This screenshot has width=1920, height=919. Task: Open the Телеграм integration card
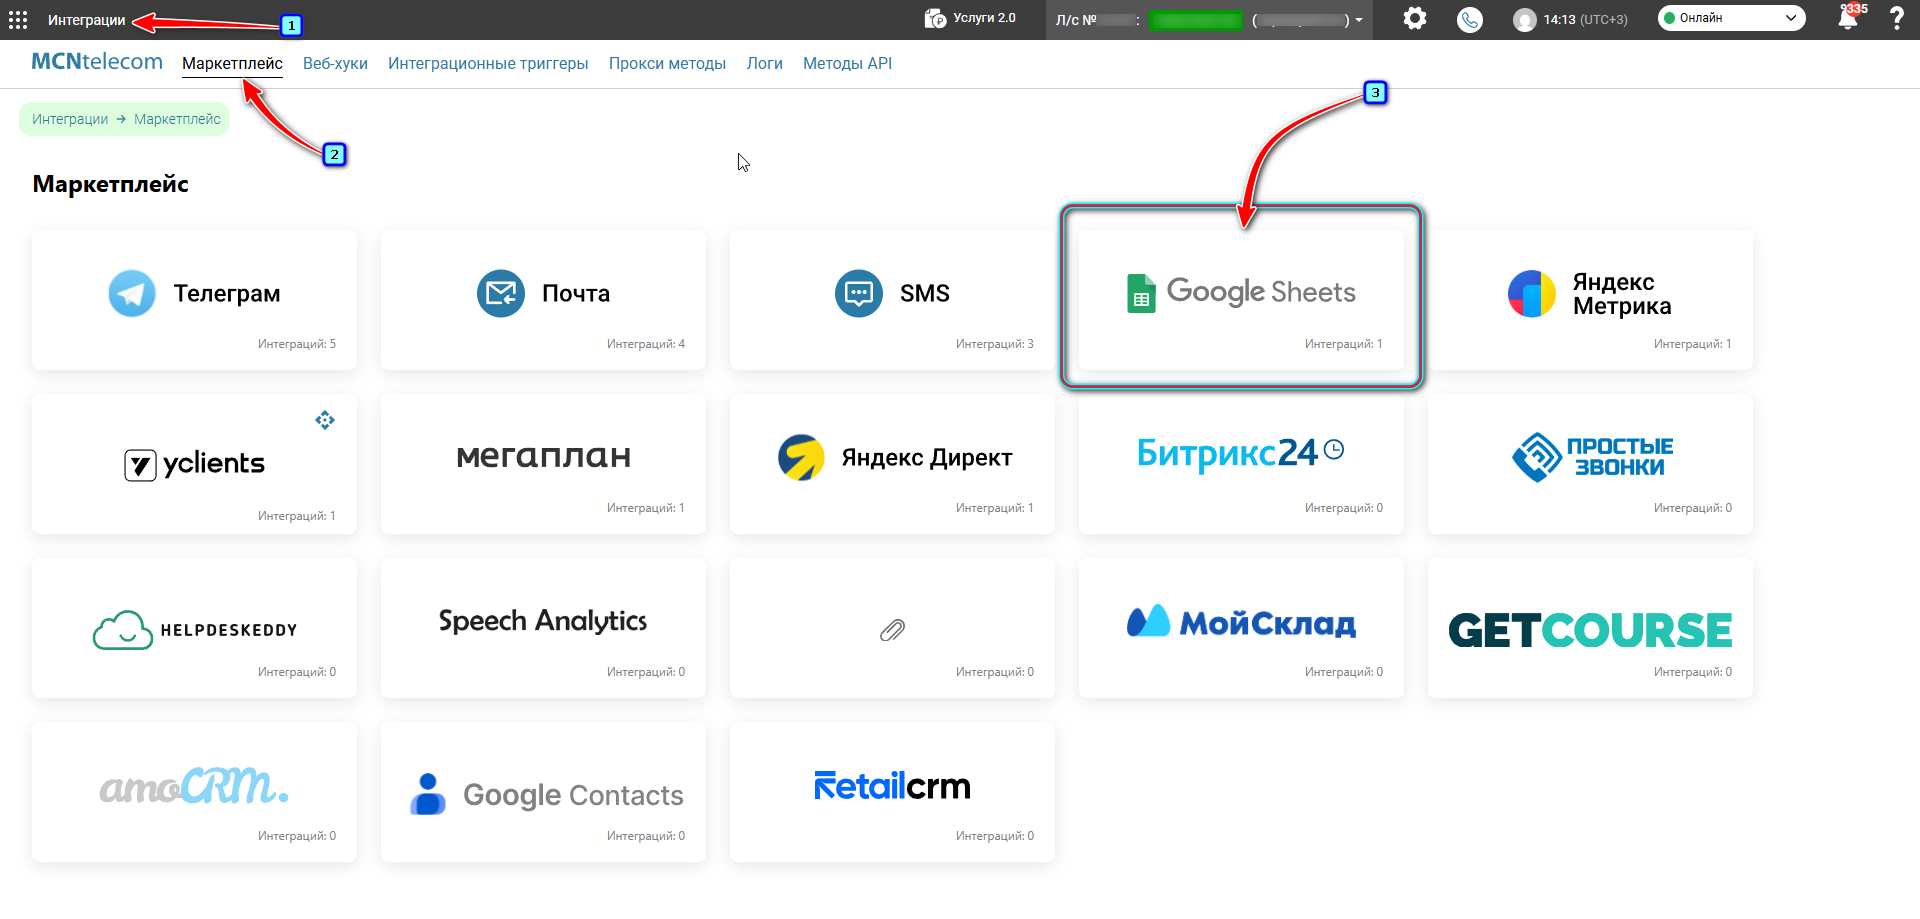coord(194,300)
